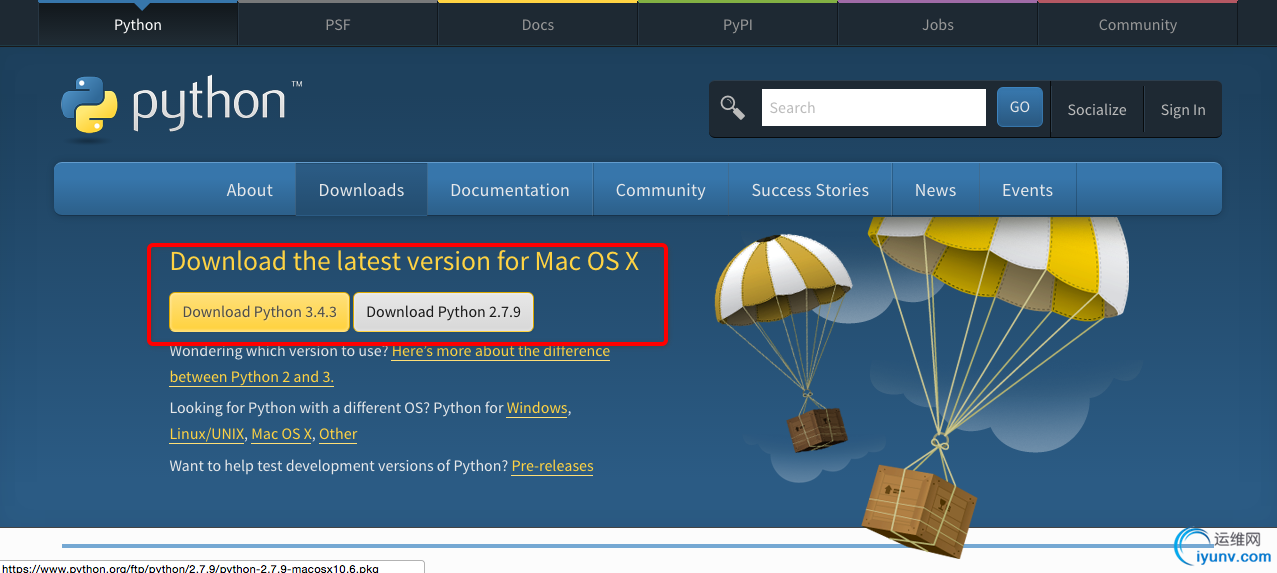Open the Jobs tab

(938, 24)
